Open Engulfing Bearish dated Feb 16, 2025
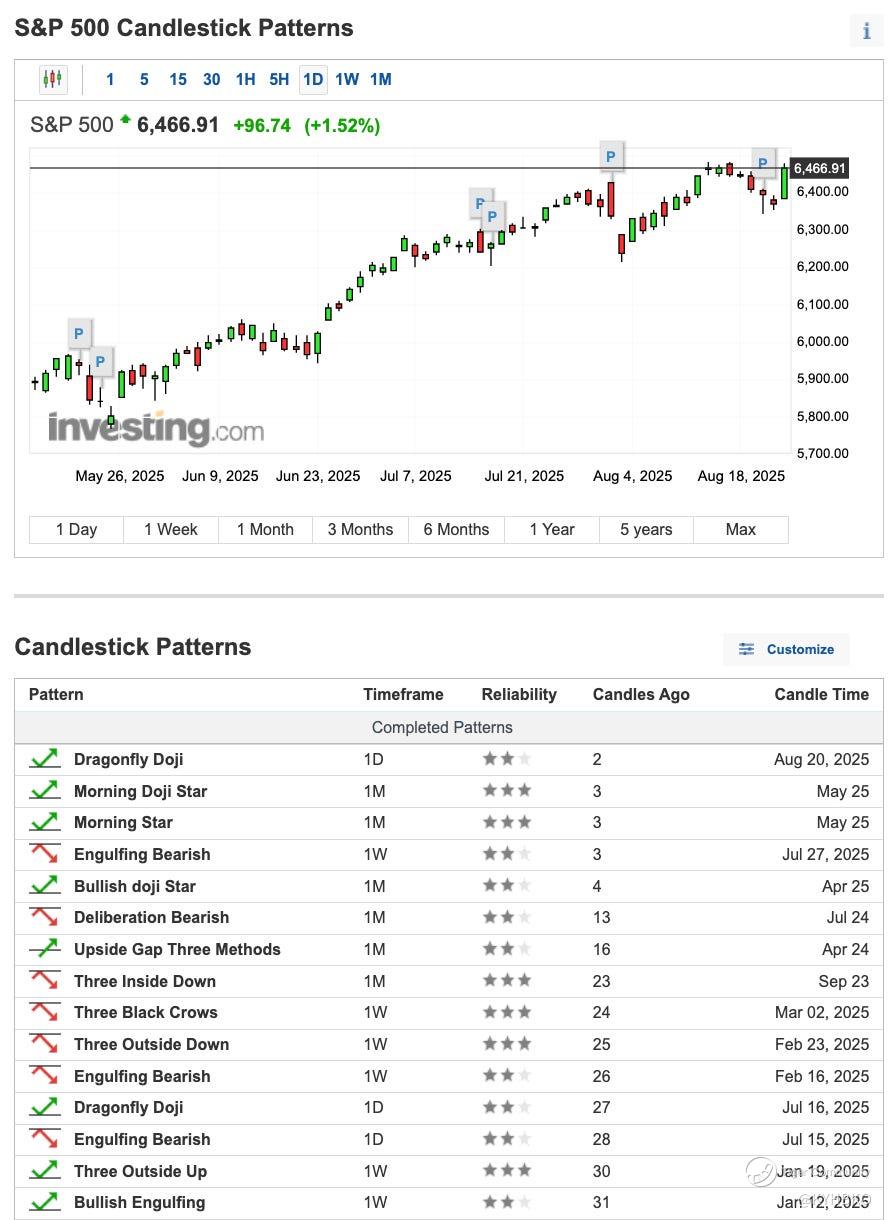Image resolution: width=888 pixels, height=1220 pixels. [x=142, y=1076]
